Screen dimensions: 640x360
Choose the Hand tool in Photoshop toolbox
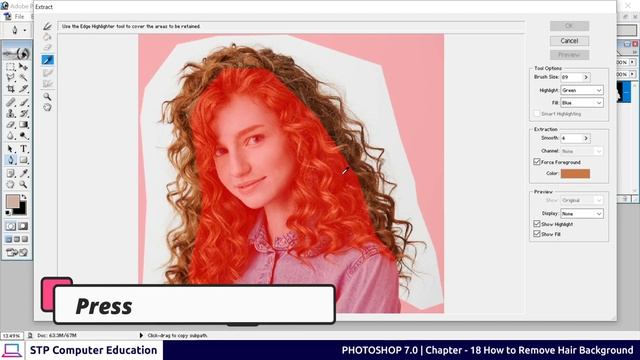pyautogui.click(x=11, y=184)
